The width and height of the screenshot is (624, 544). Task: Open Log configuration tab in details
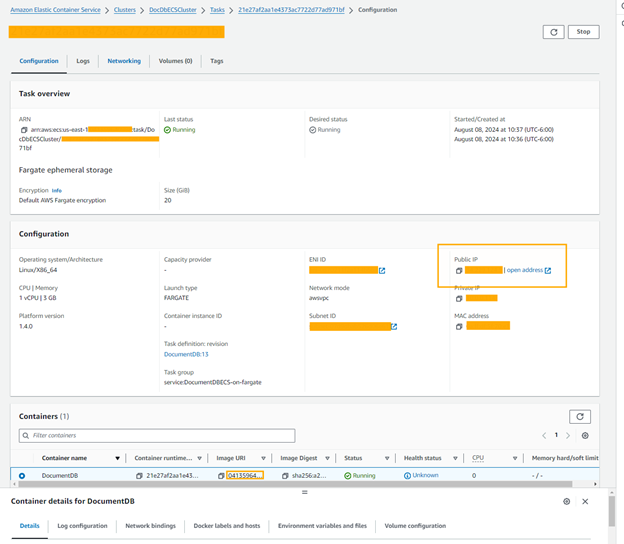click(x=82, y=526)
